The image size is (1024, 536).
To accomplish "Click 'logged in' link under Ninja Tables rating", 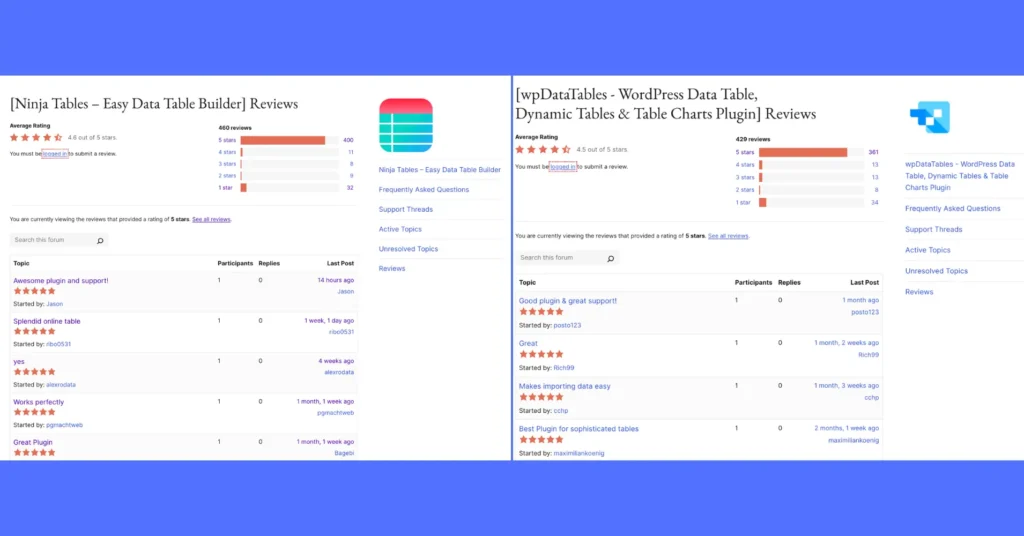I will [x=55, y=154].
